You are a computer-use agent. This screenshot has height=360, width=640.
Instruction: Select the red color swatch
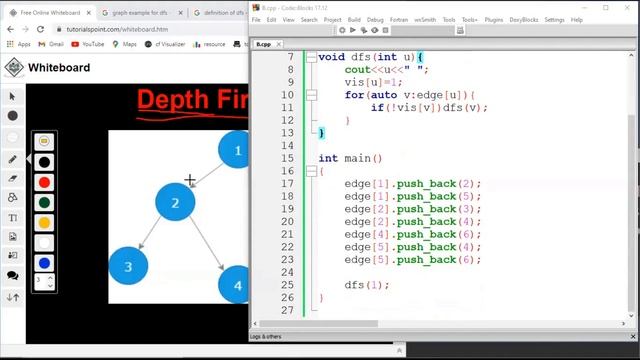pos(44,182)
